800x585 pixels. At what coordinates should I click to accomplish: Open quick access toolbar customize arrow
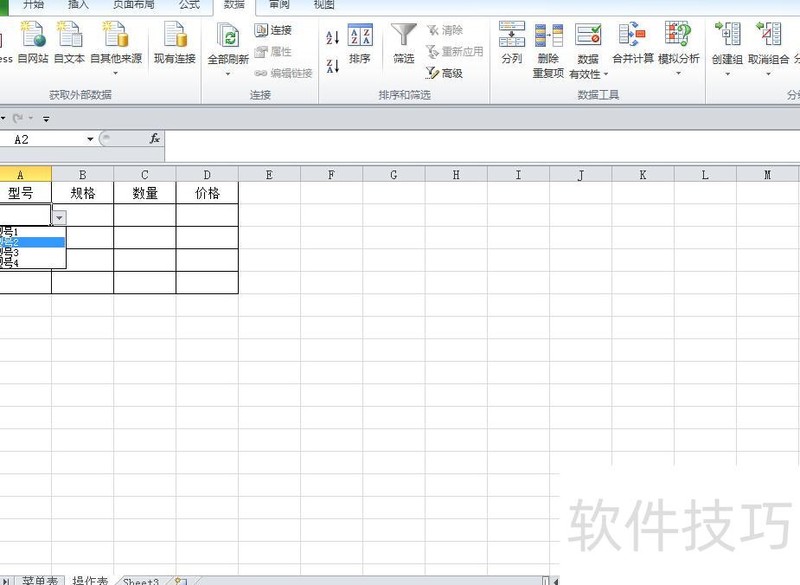(46, 119)
